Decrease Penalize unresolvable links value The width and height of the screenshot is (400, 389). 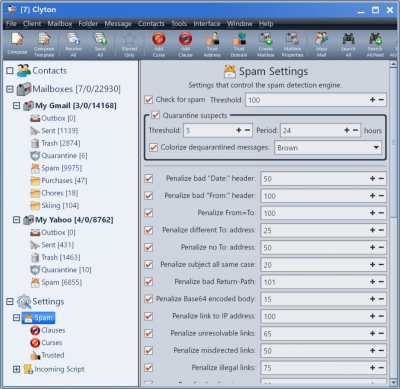coord(381,333)
